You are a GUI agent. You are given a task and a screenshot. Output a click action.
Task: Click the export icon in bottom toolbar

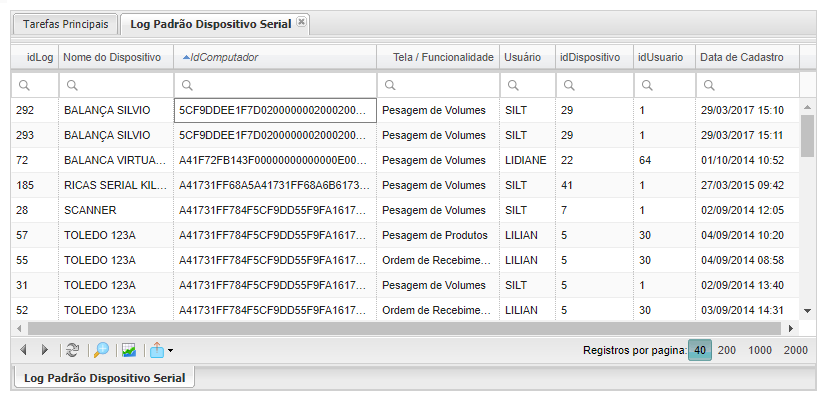tap(156, 350)
